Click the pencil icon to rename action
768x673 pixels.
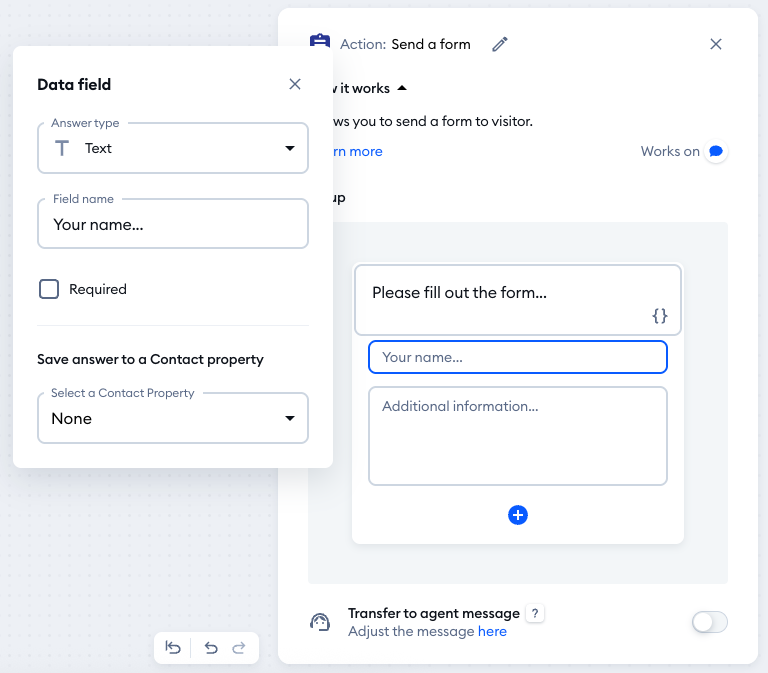500,44
